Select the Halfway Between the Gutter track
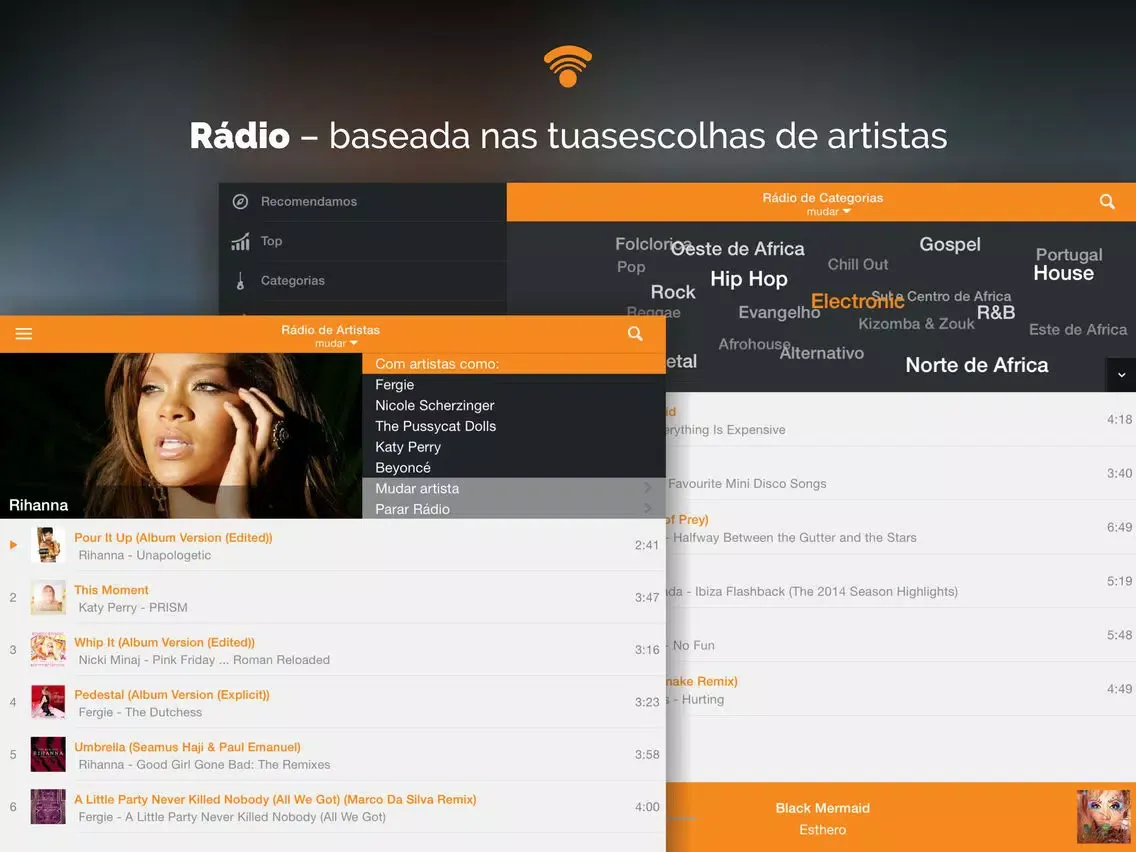This screenshot has height=852, width=1136. tap(901, 527)
